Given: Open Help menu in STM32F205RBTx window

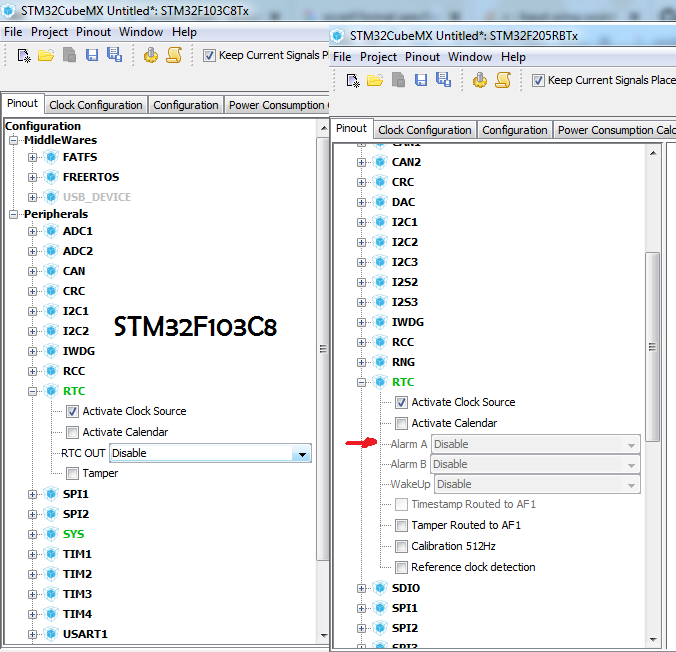Looking at the screenshot, I should [x=513, y=57].
